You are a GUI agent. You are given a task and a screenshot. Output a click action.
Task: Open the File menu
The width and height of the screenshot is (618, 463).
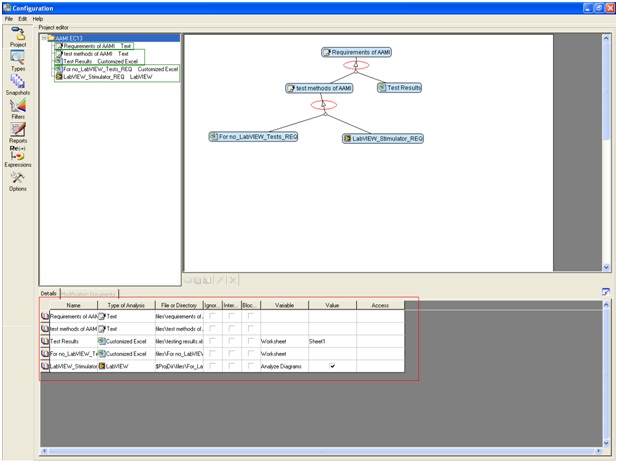(x=8, y=19)
